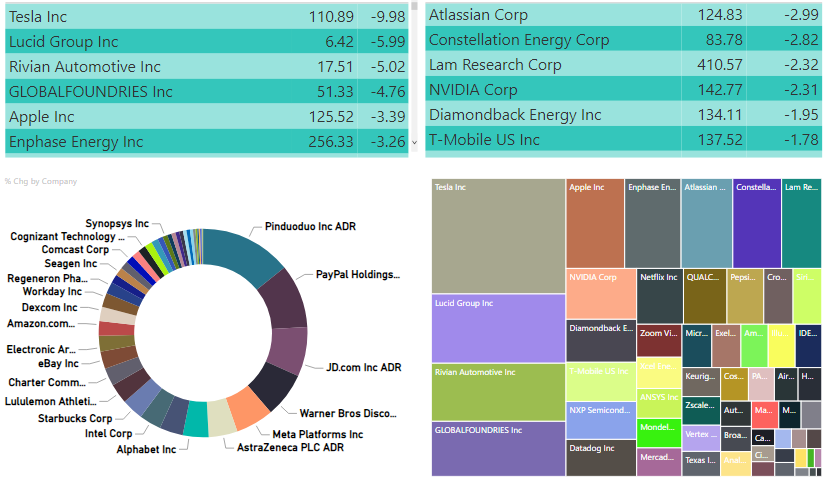824x479 pixels.
Task: Select the Tesla Inc table row
Action: pos(207,16)
